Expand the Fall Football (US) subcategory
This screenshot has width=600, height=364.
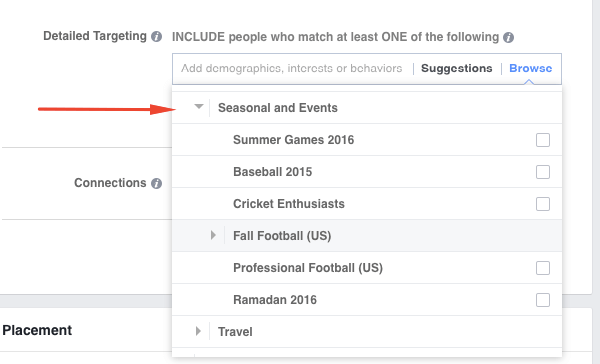214,235
